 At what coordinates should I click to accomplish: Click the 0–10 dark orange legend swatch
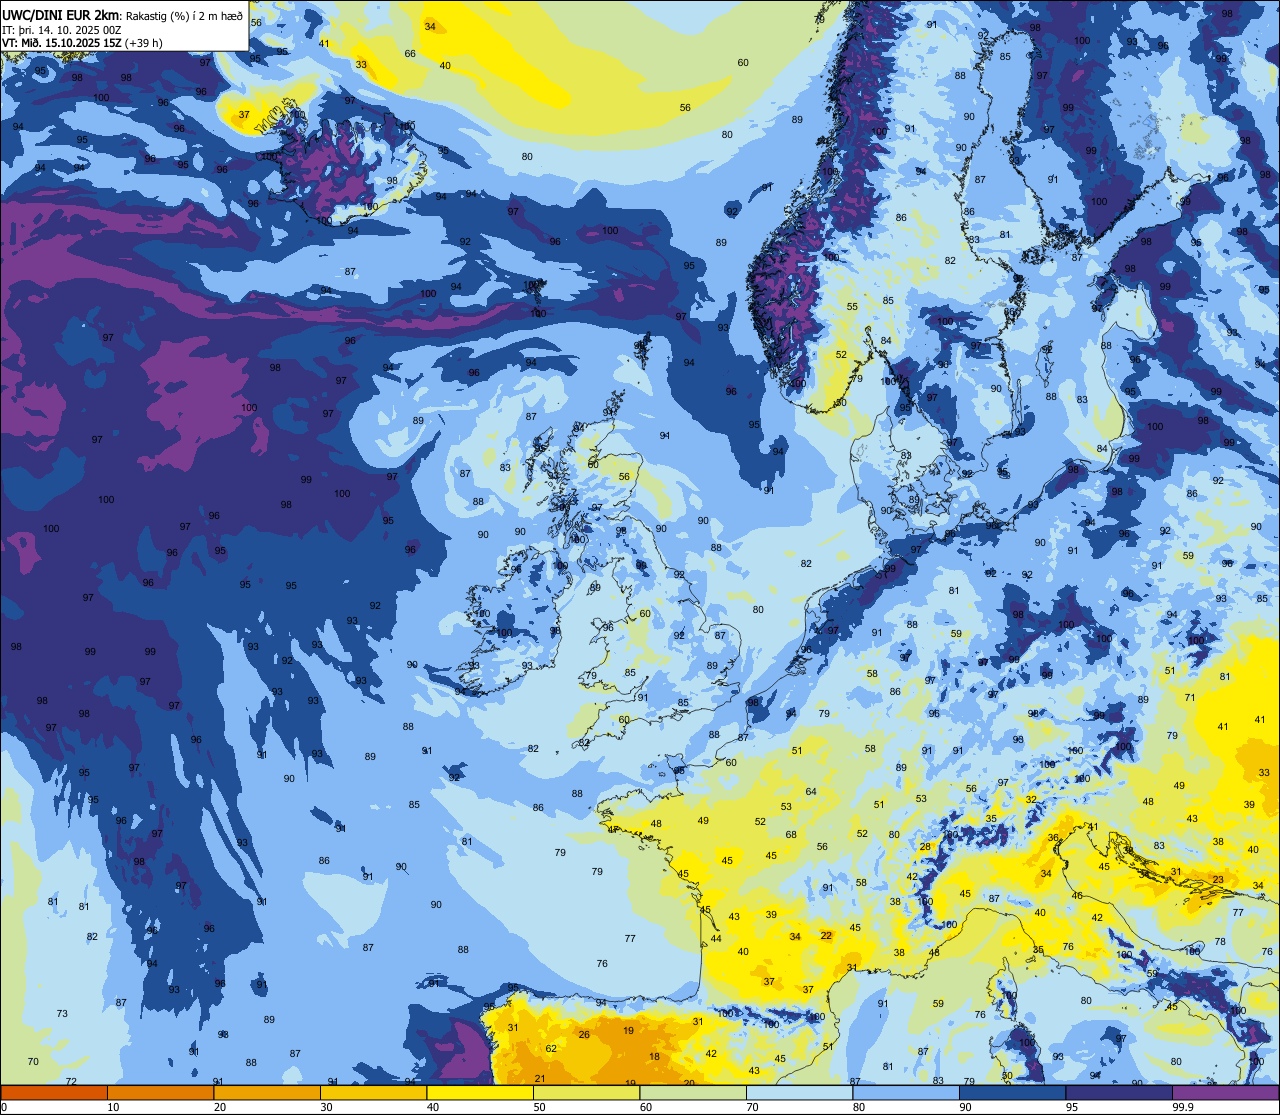coord(54,1092)
